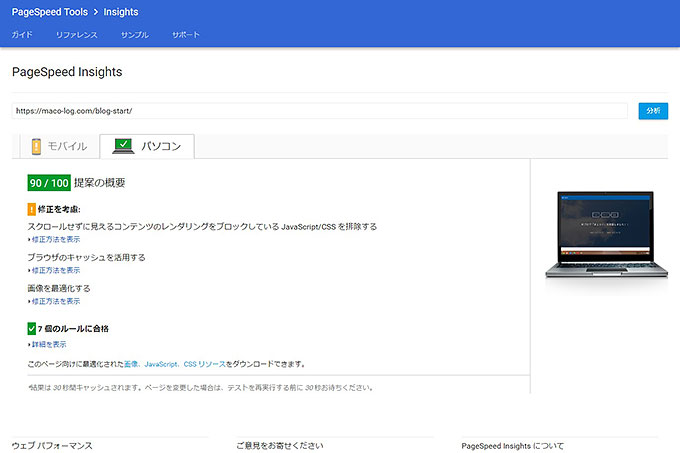Expand fix details for JavaScript/CSS blocking rule

56,239
